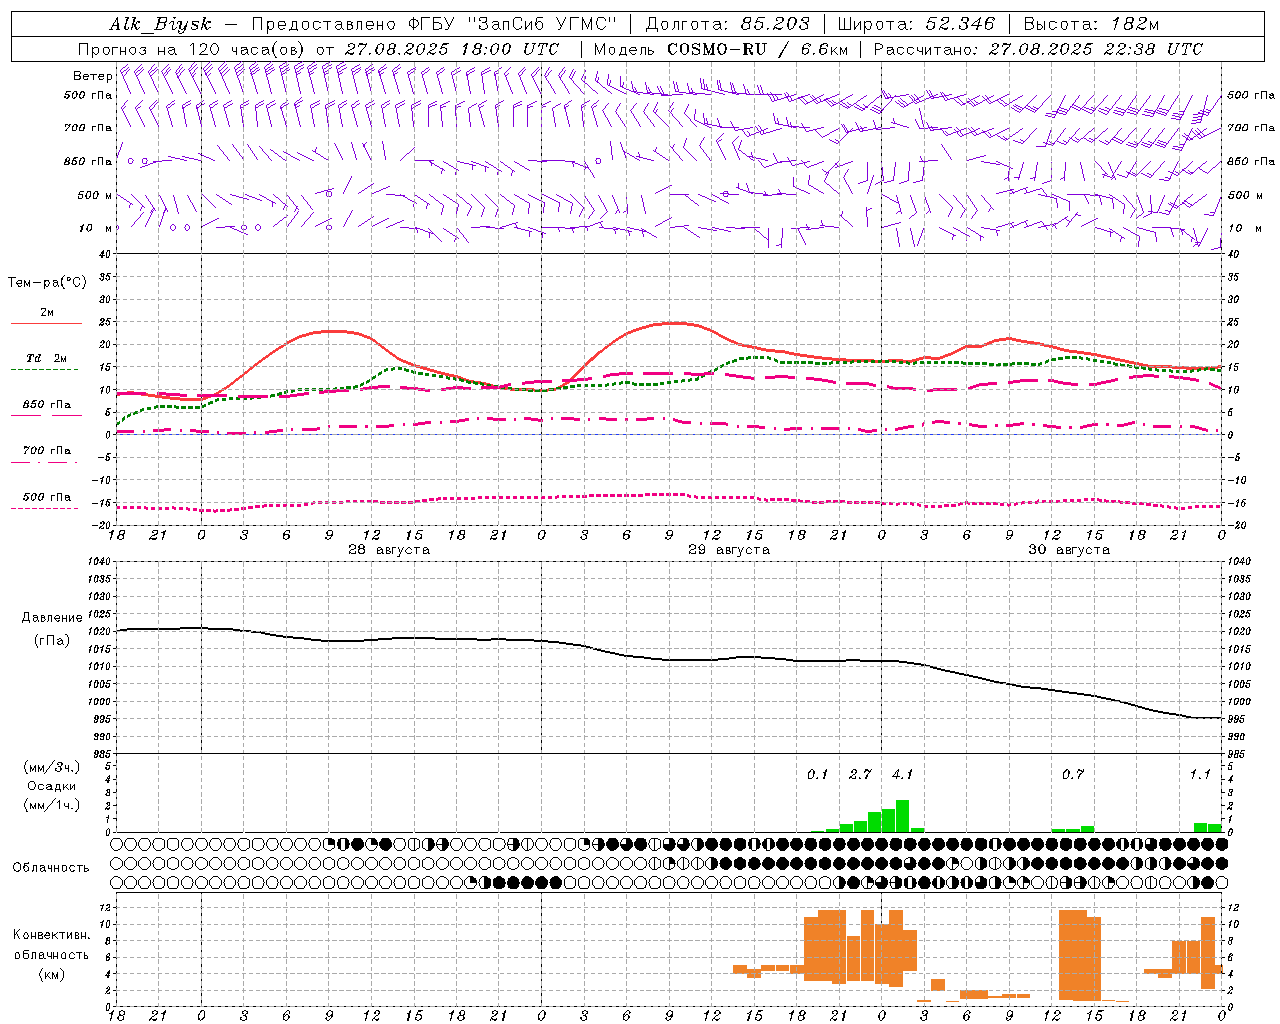Click the '(гПа)' unit under 'Давление'
This screenshot has height=1024, width=1280.
[x=52, y=641]
